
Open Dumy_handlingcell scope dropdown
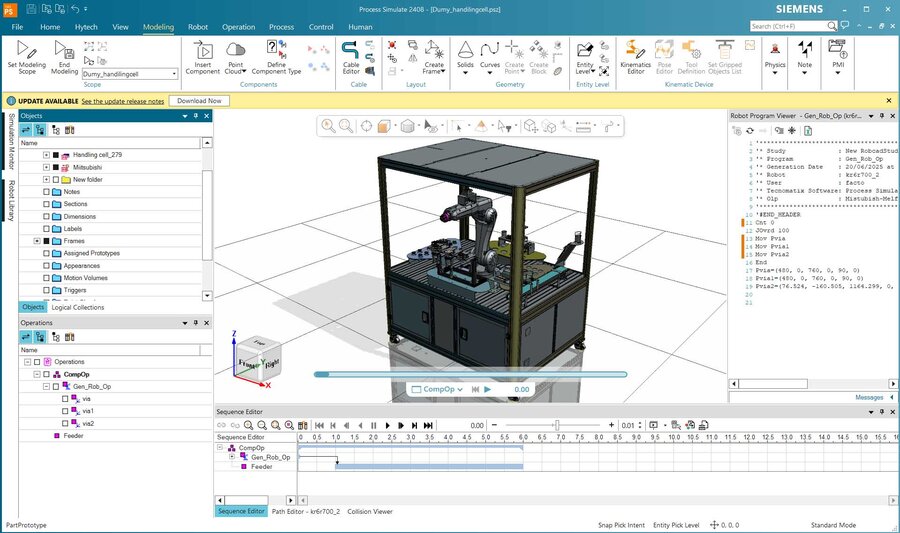pyautogui.click(x=174, y=74)
